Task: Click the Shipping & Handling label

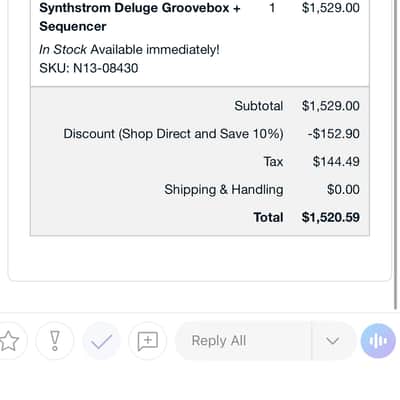Action: pyautogui.click(x=224, y=190)
